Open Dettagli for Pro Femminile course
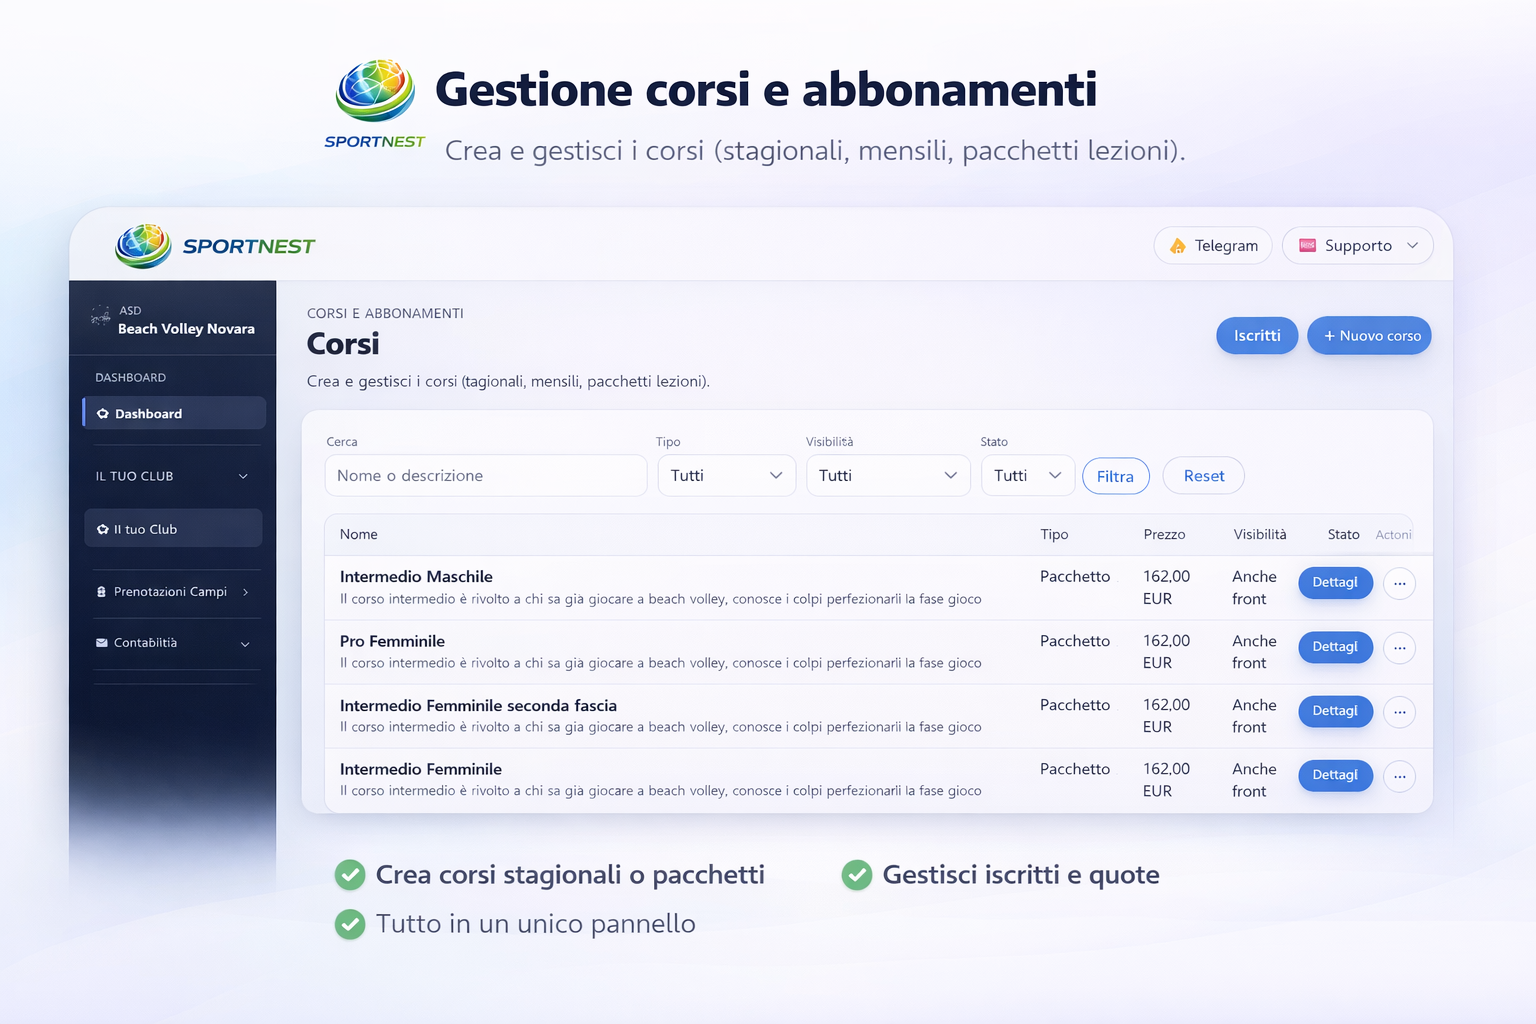The height and width of the screenshot is (1024, 1536). (1335, 647)
